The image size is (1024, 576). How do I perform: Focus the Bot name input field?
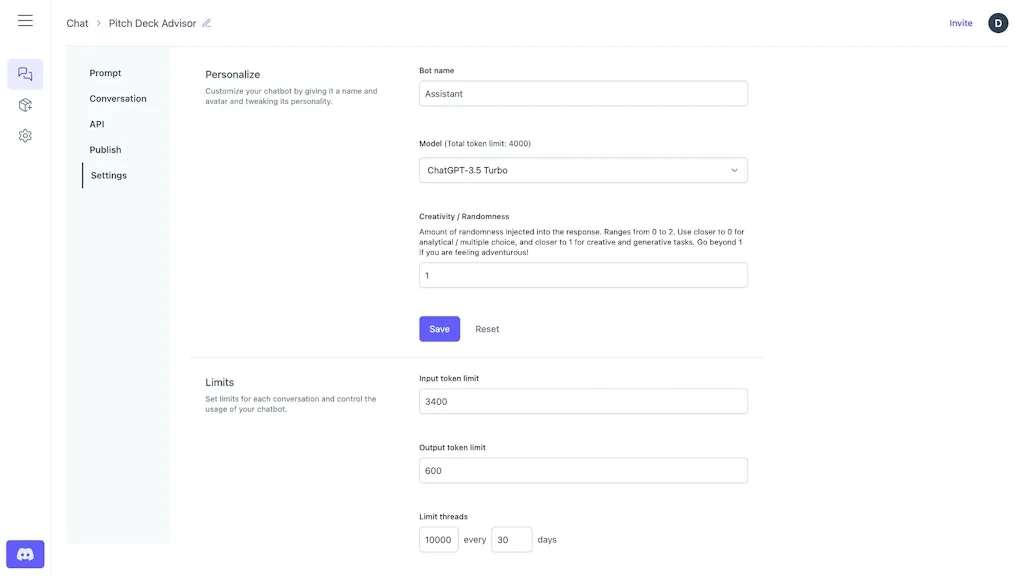583,94
